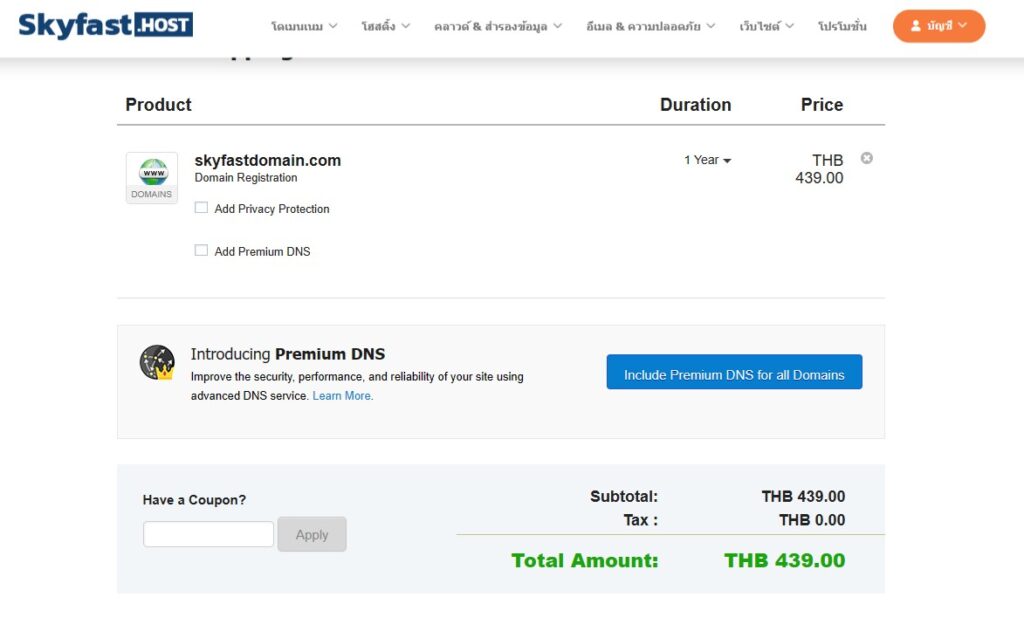The image size is (1024, 638).
Task: Open the เว็บไซต์ menu
Action: click(767, 26)
